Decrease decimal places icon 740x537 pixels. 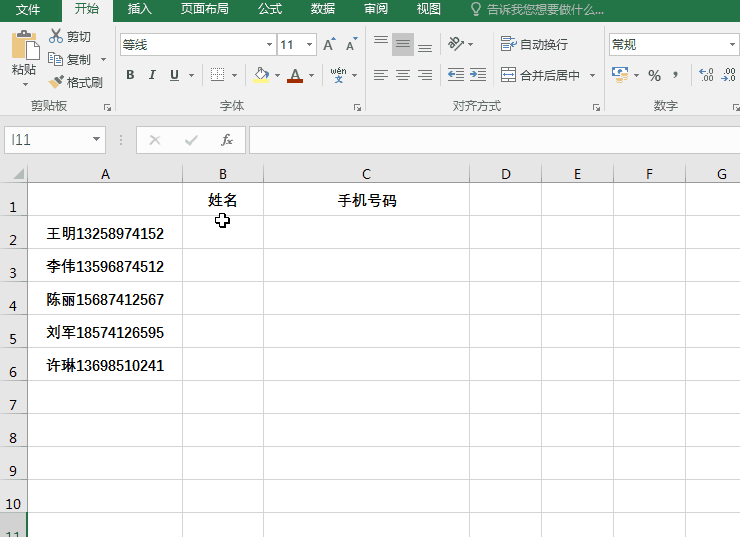pyautogui.click(x=729, y=75)
